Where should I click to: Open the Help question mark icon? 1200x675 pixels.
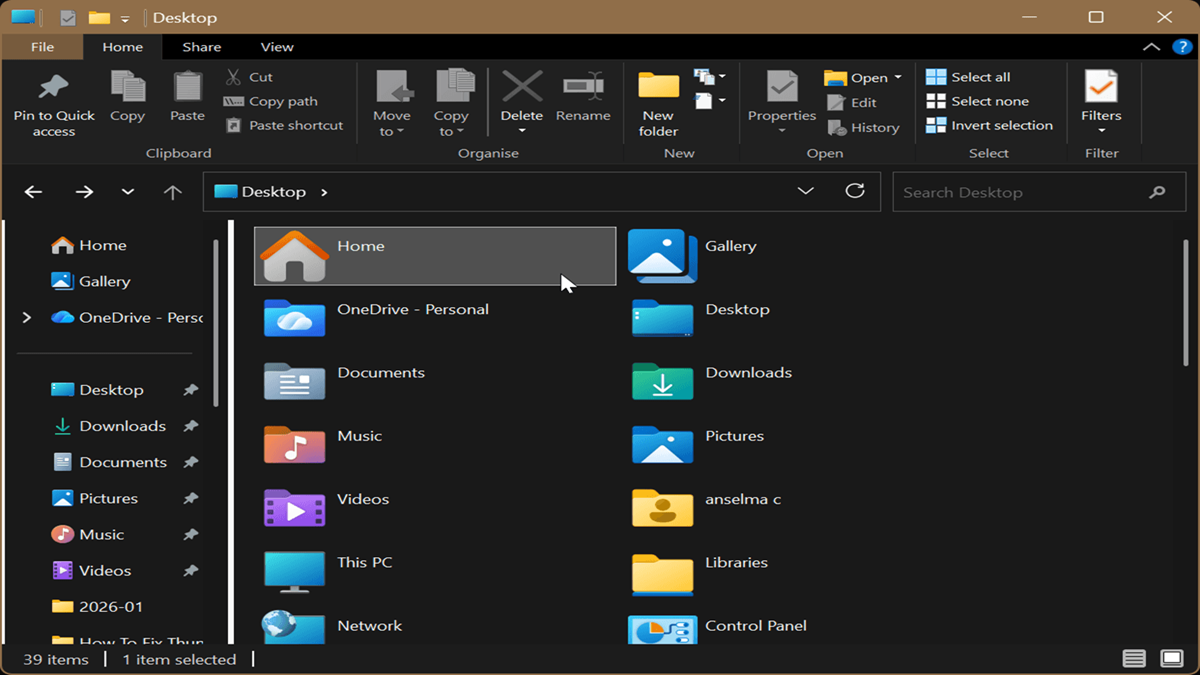tap(1181, 46)
